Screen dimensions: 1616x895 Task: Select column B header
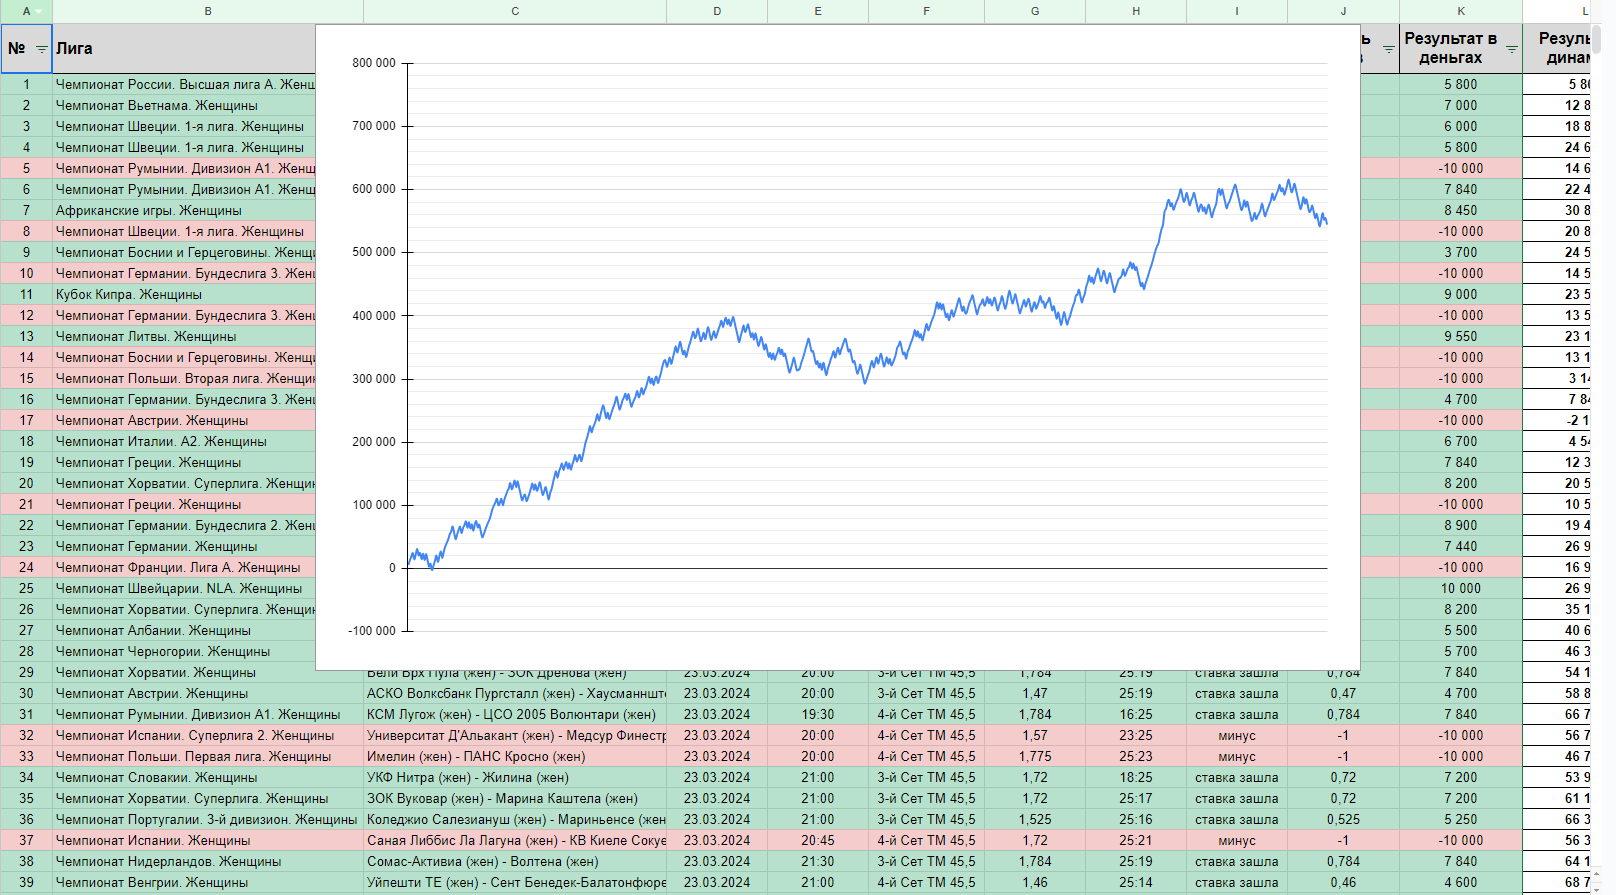point(208,11)
